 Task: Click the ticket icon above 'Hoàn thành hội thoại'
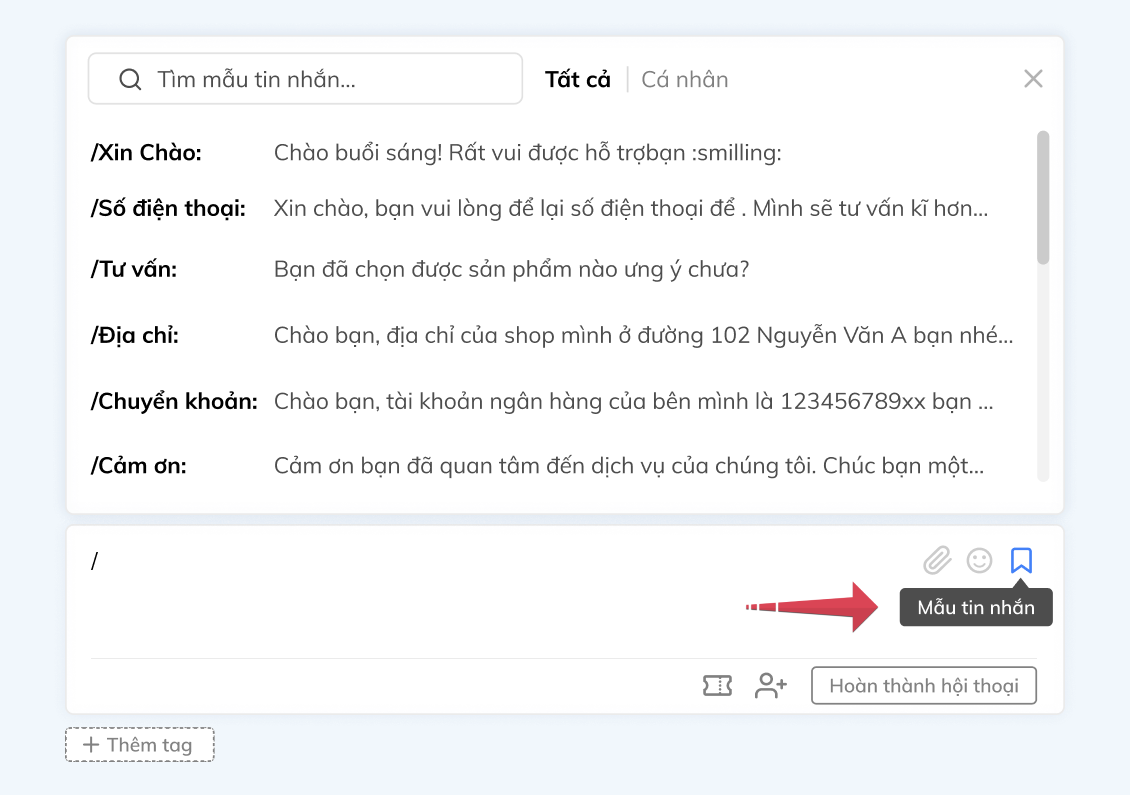[719, 686]
